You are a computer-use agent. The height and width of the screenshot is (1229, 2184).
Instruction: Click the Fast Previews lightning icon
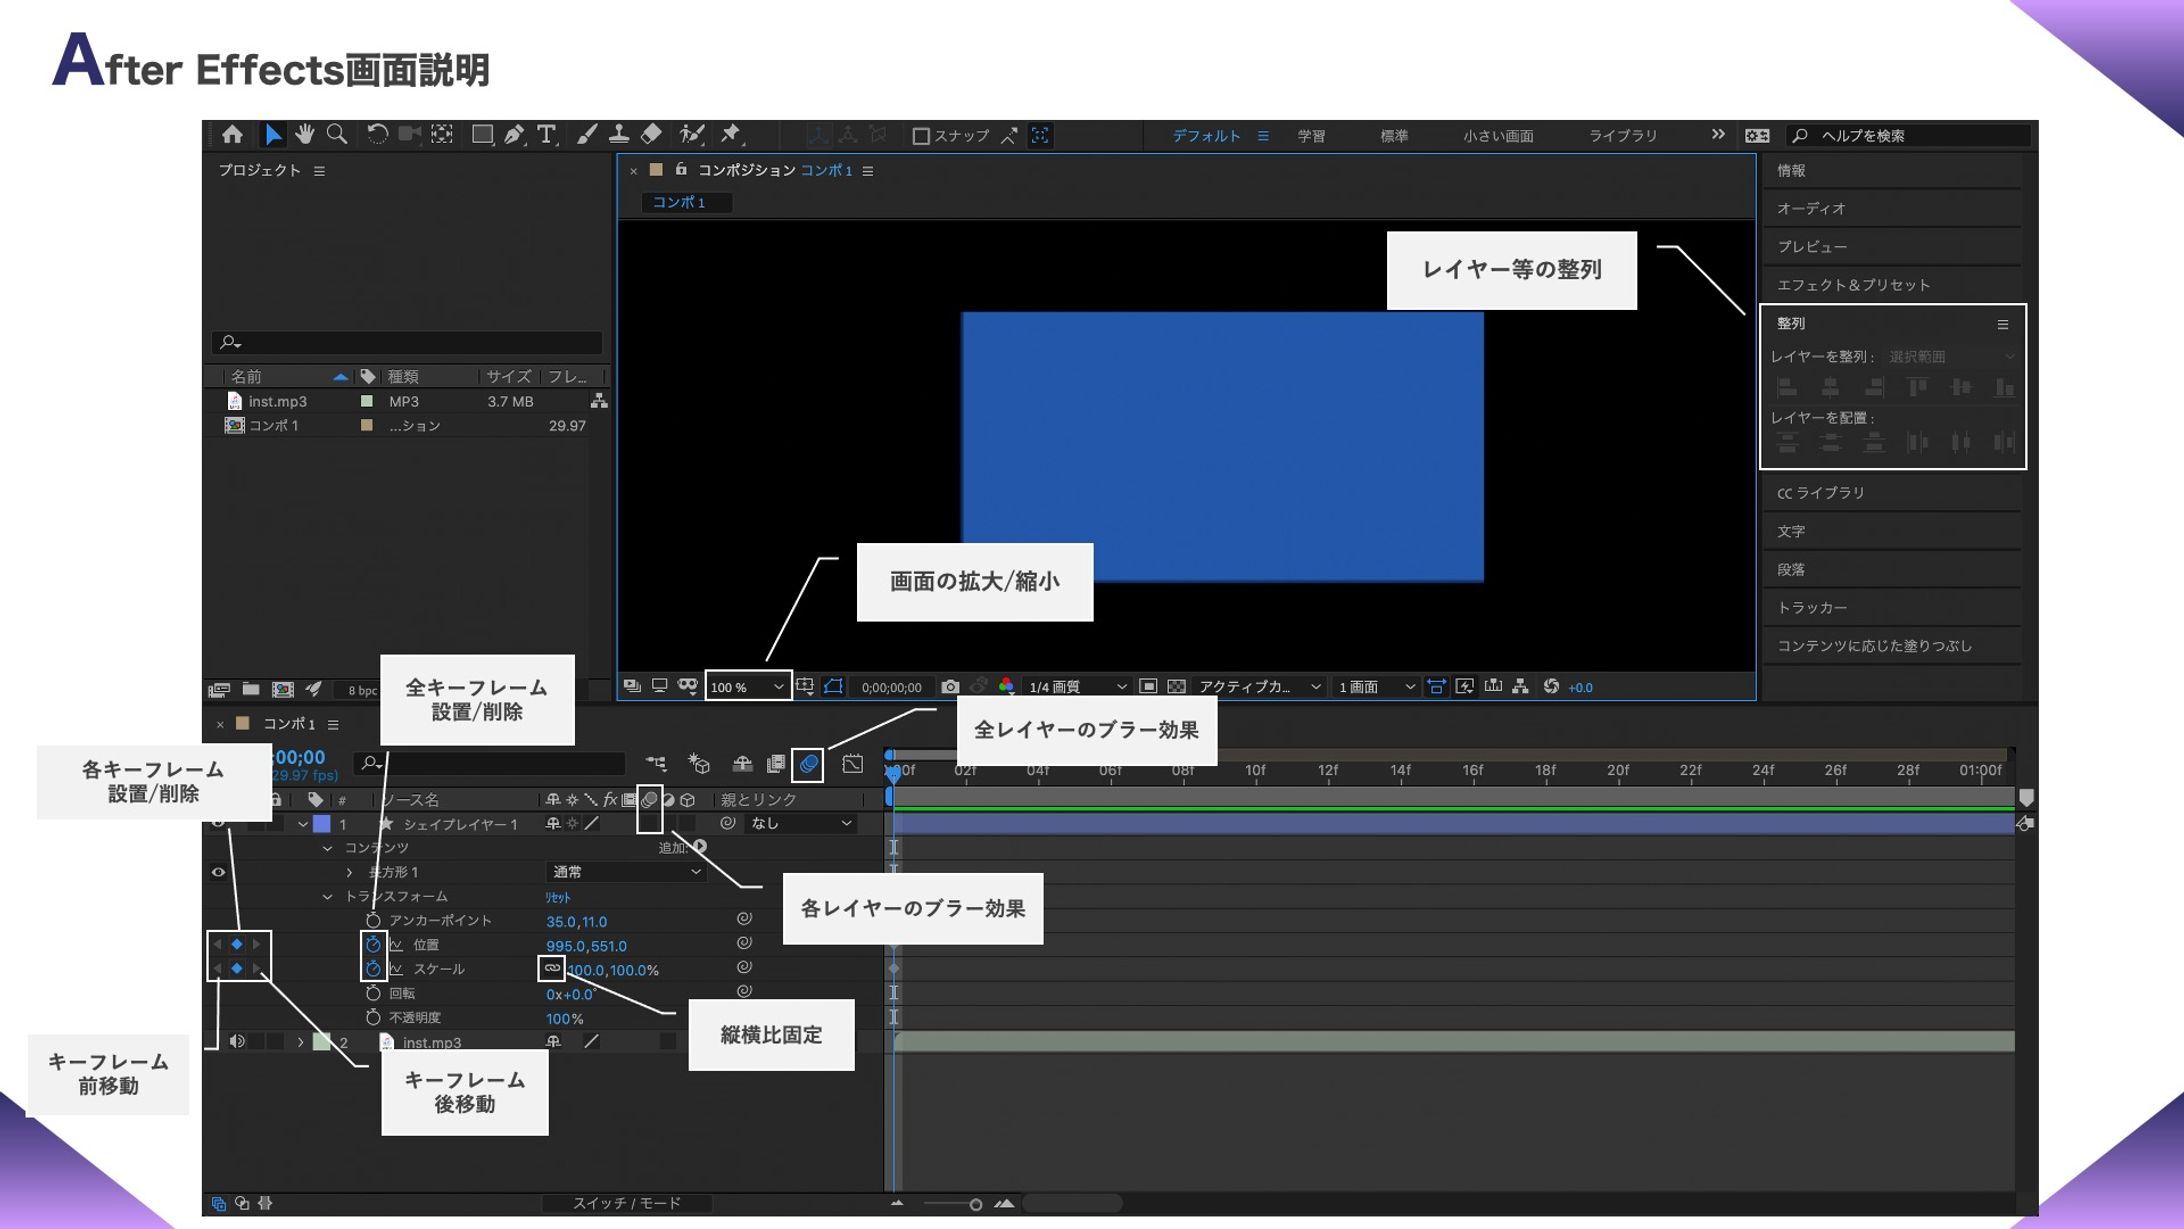[x=1465, y=686]
